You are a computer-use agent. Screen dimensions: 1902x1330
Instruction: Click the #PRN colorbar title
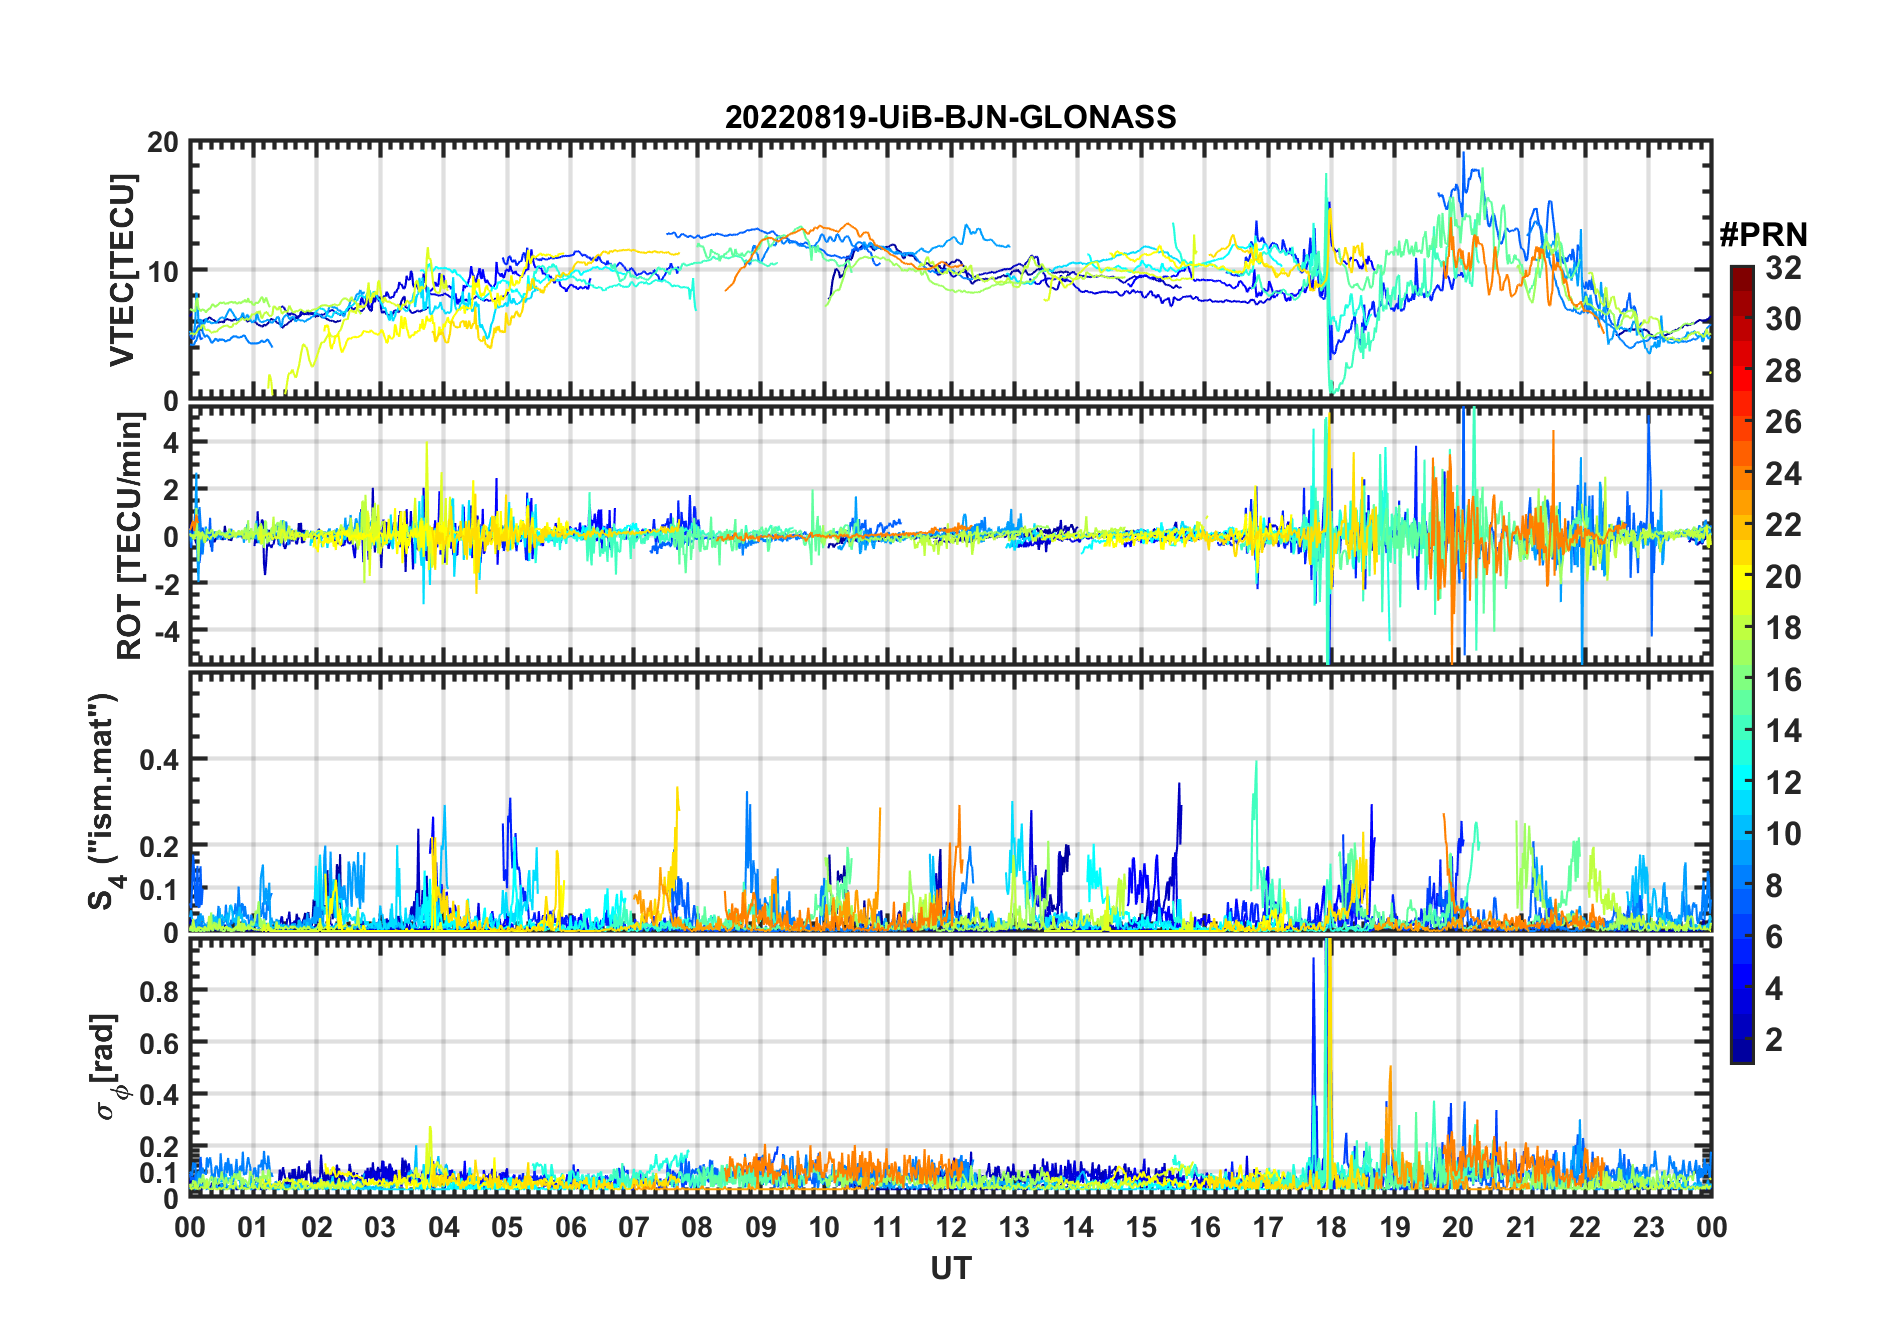1763,235
